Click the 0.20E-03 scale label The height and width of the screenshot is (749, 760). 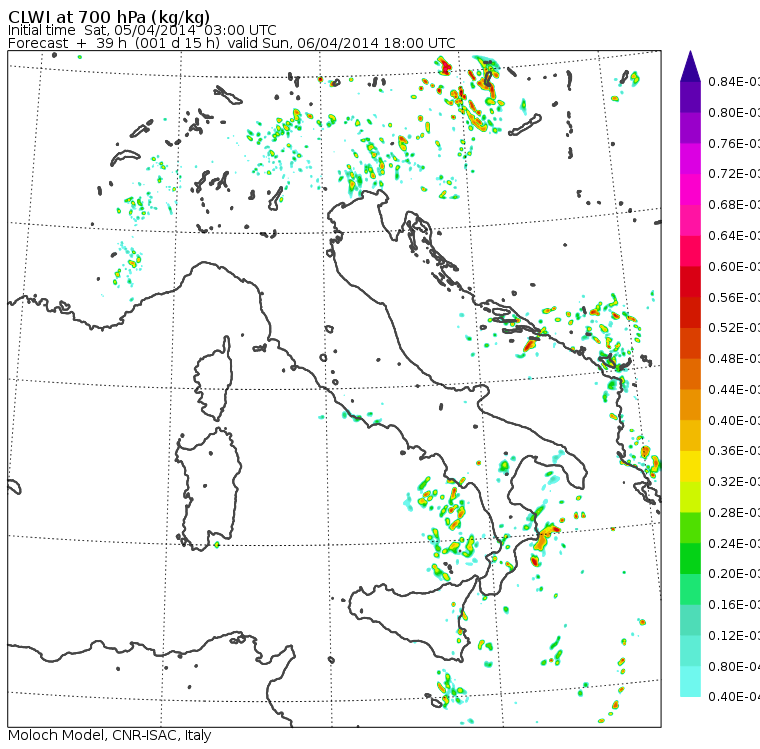pyautogui.click(x=734, y=574)
